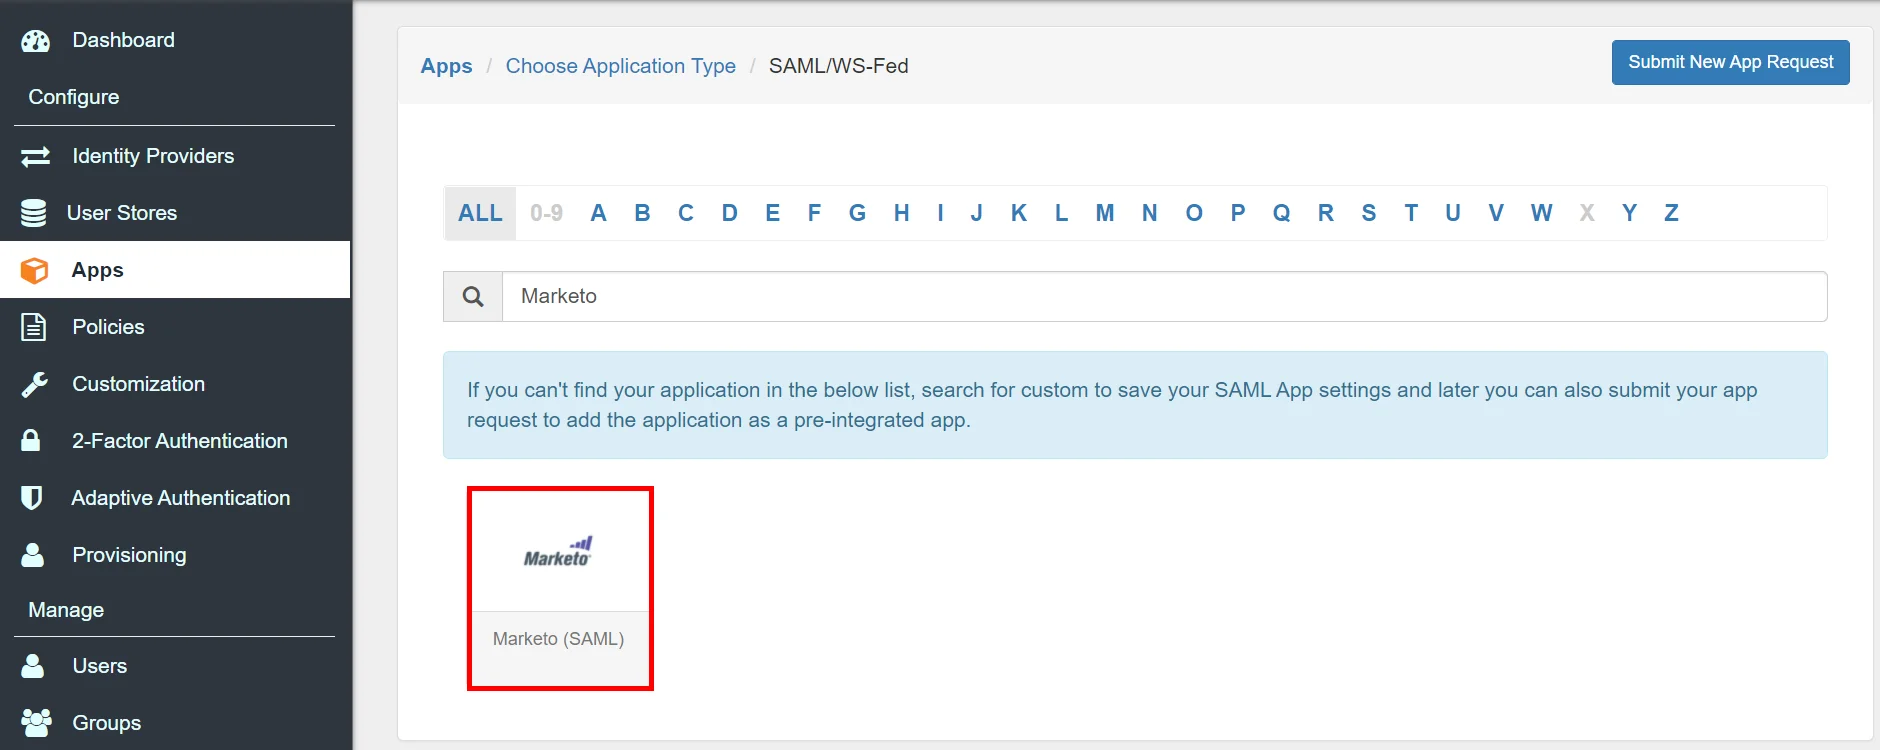Filter apps by letter M
The height and width of the screenshot is (750, 1880).
pyautogui.click(x=1104, y=213)
